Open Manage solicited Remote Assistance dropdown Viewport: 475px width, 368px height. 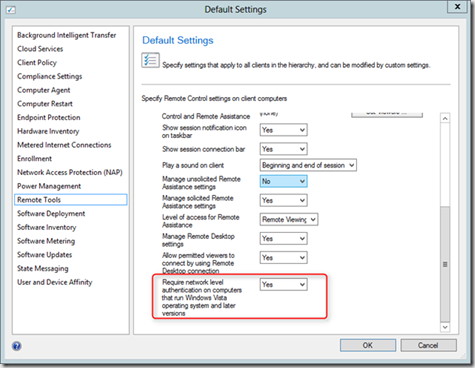pos(283,200)
